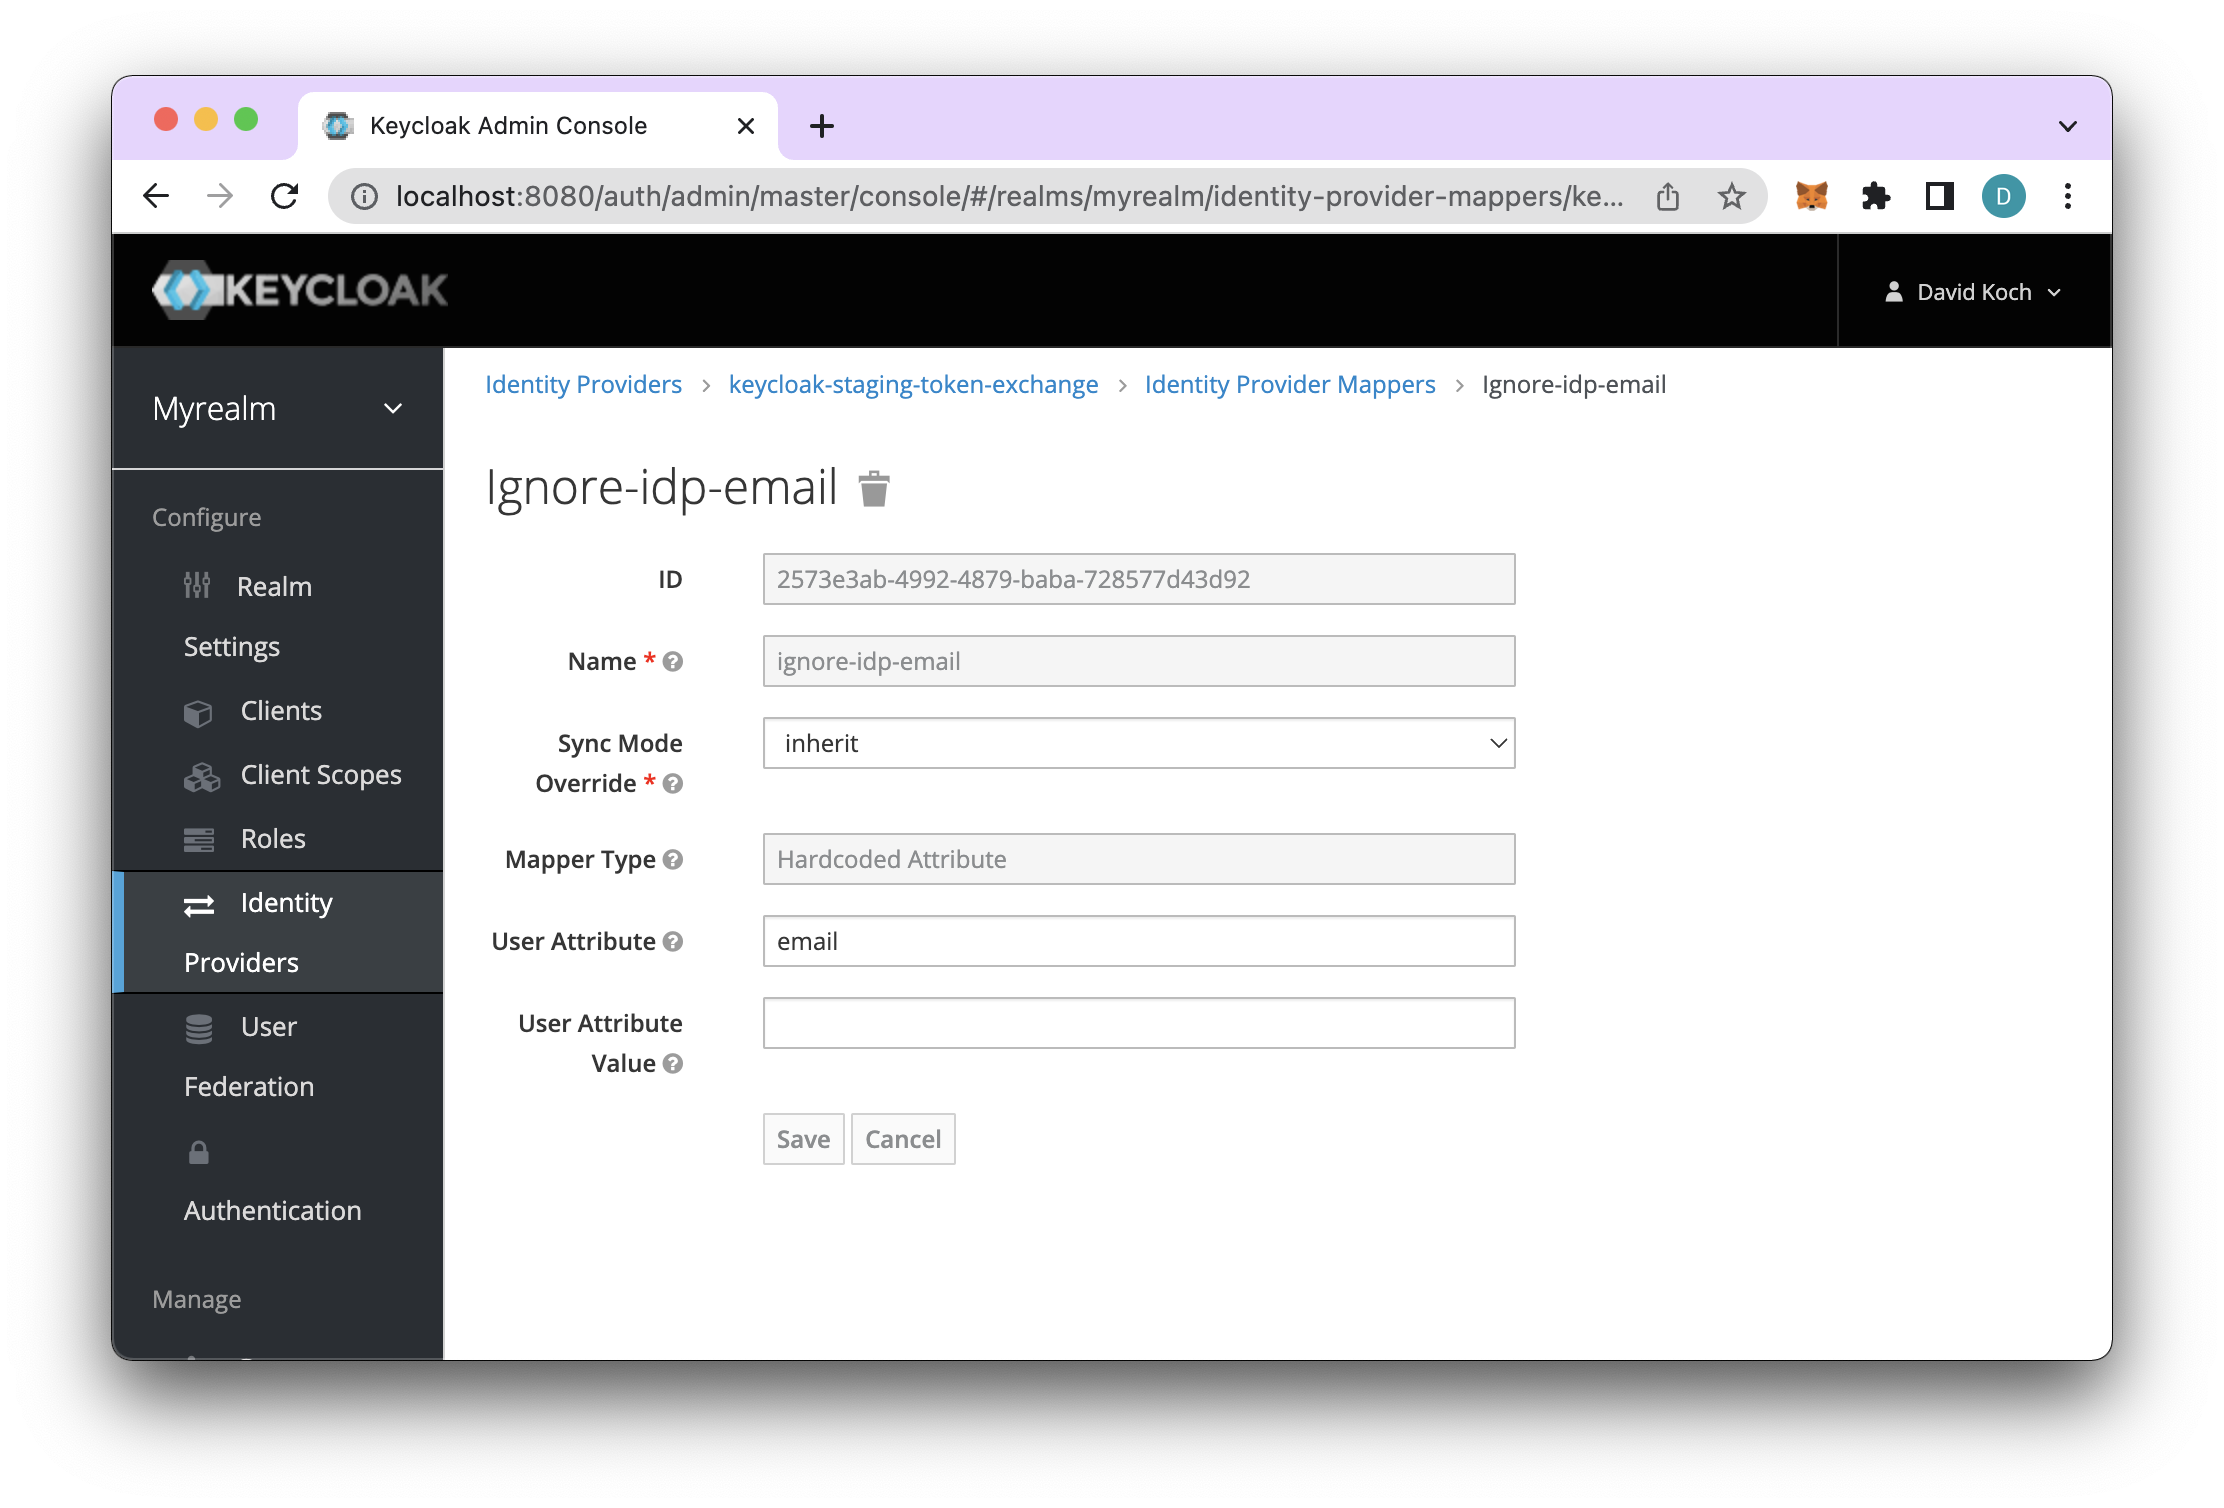Image resolution: width=2224 pixels, height=1508 pixels.
Task: Open the David Koch user menu
Action: pyautogui.click(x=1972, y=291)
